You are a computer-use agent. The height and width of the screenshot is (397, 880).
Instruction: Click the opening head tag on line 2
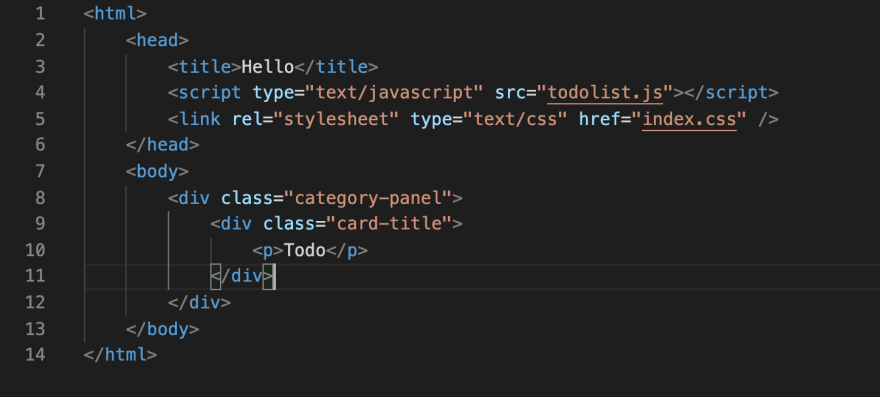pyautogui.click(x=157, y=40)
